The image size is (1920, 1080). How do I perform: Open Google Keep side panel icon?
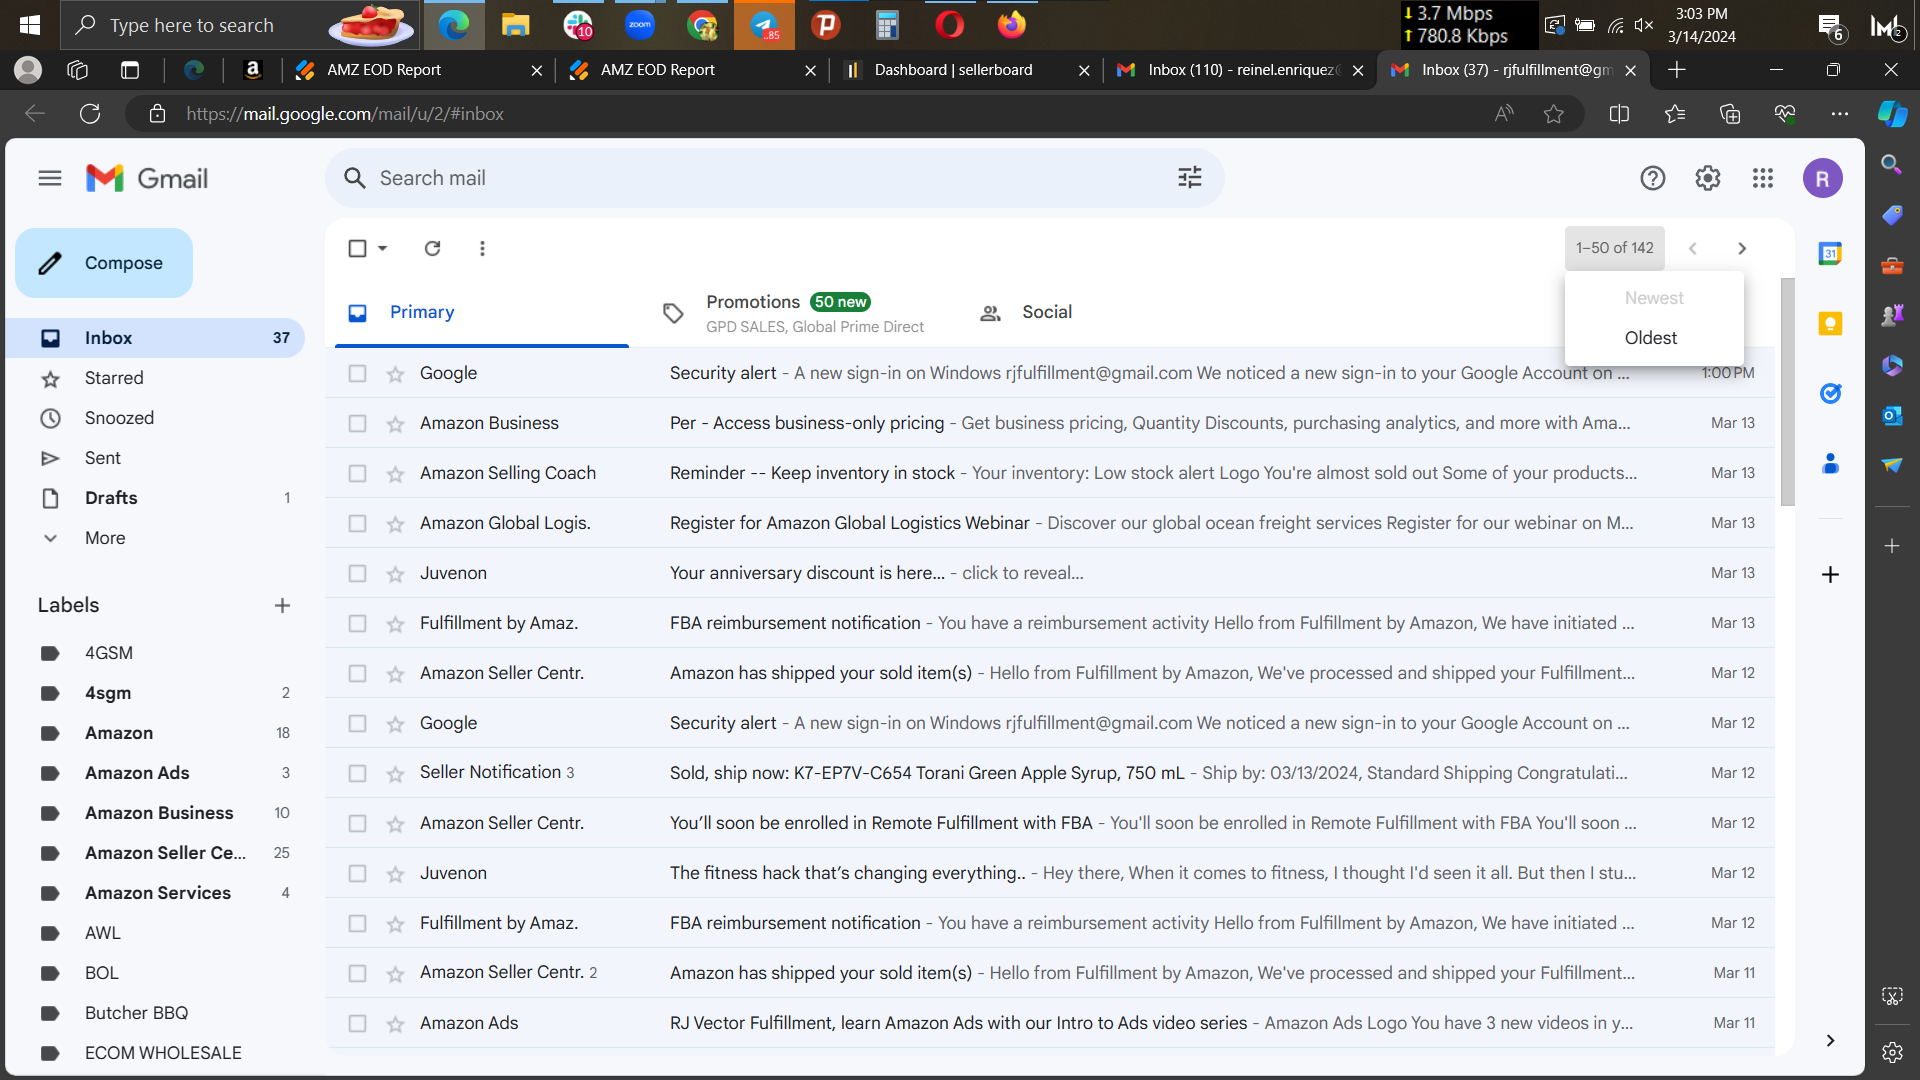(1830, 323)
